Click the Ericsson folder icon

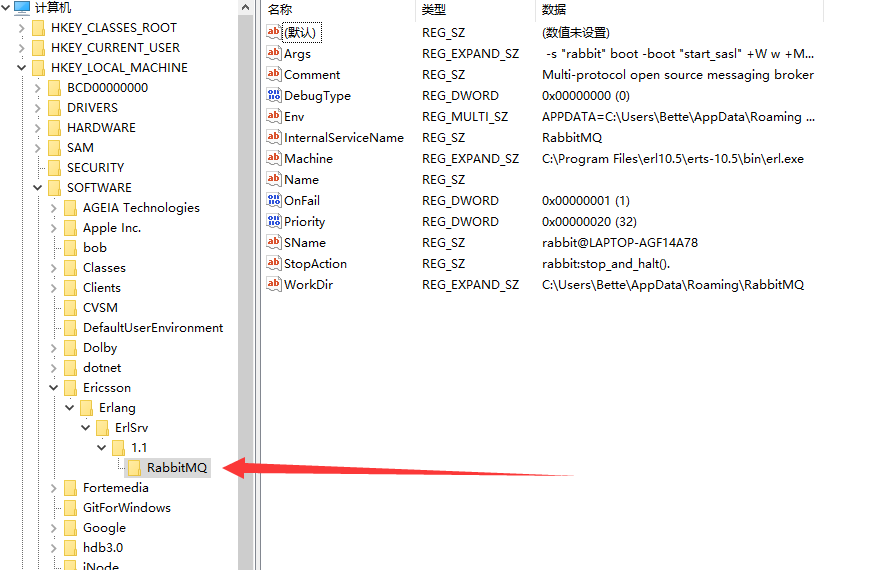[70, 387]
